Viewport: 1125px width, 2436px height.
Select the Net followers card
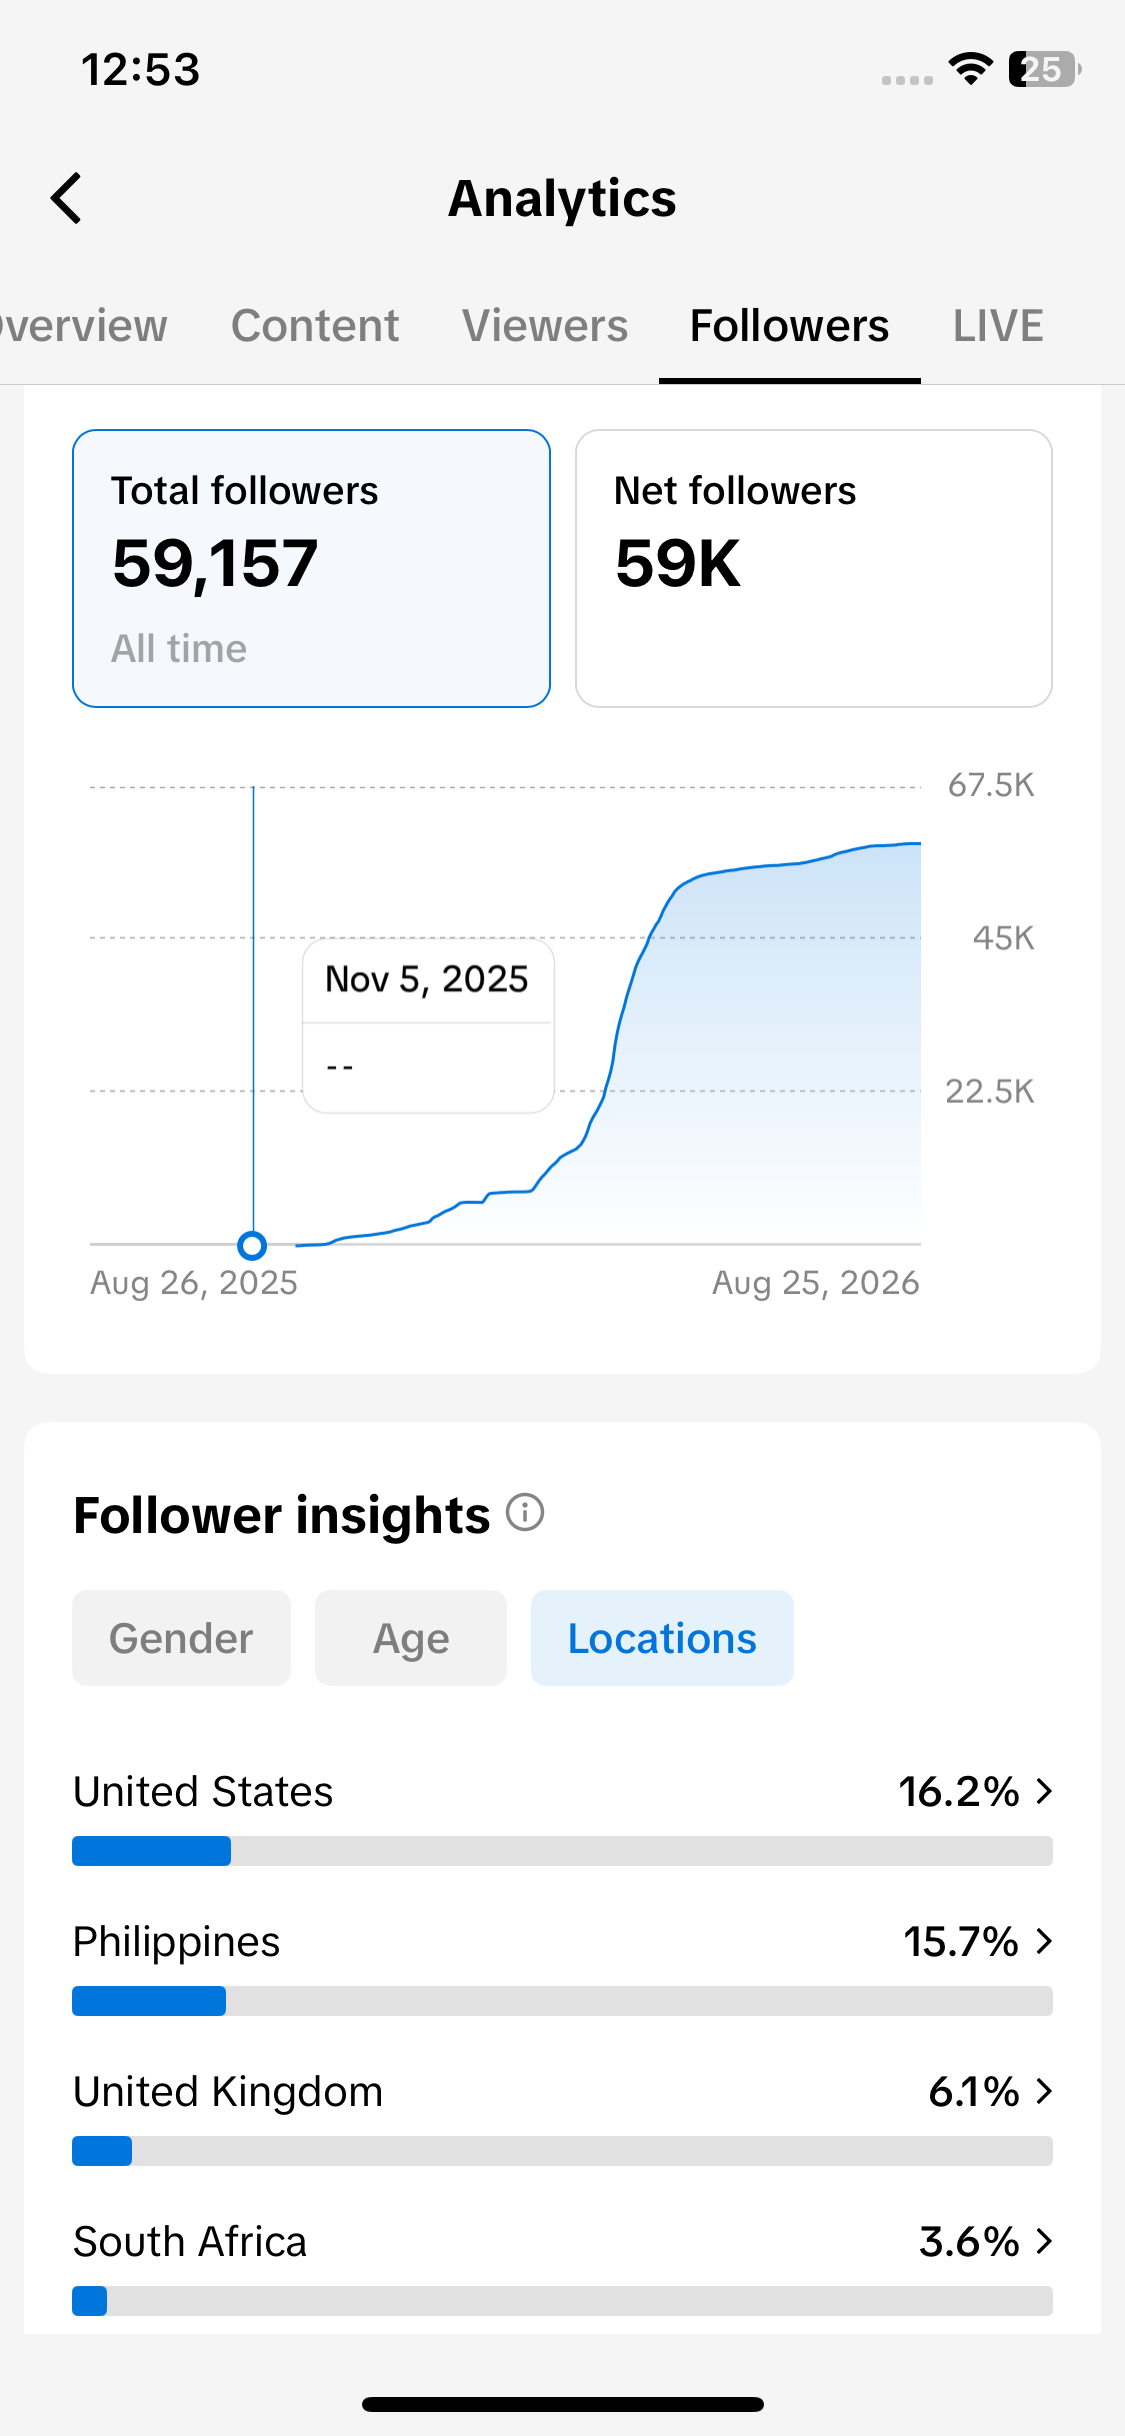(814, 568)
